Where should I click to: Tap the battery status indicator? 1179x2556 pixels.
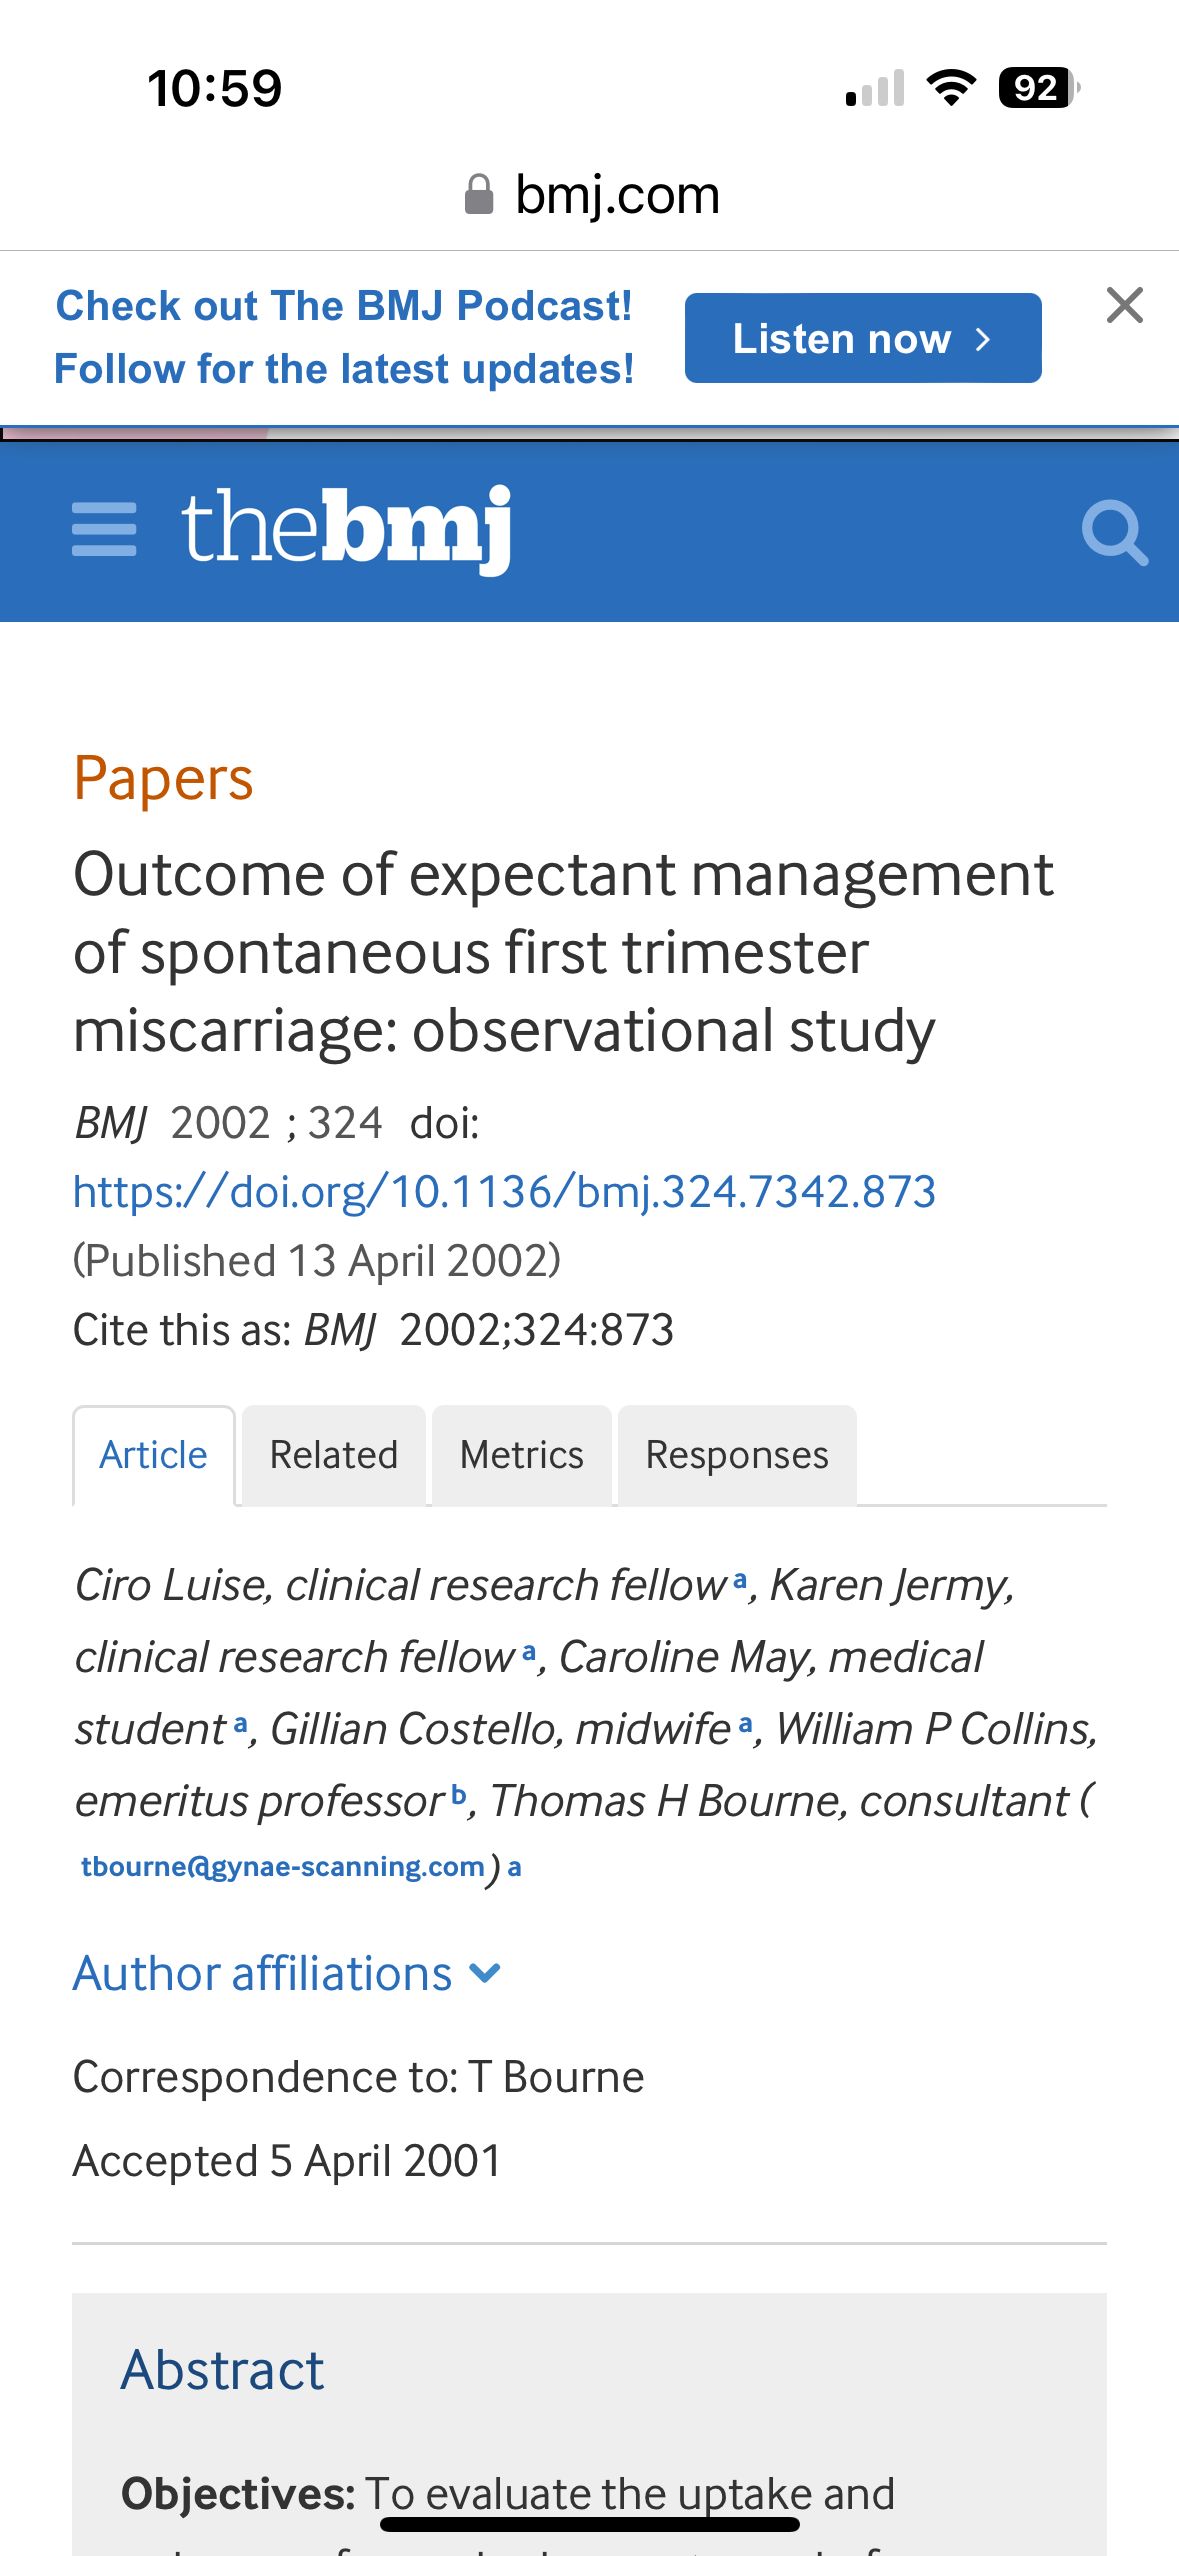tap(1038, 88)
